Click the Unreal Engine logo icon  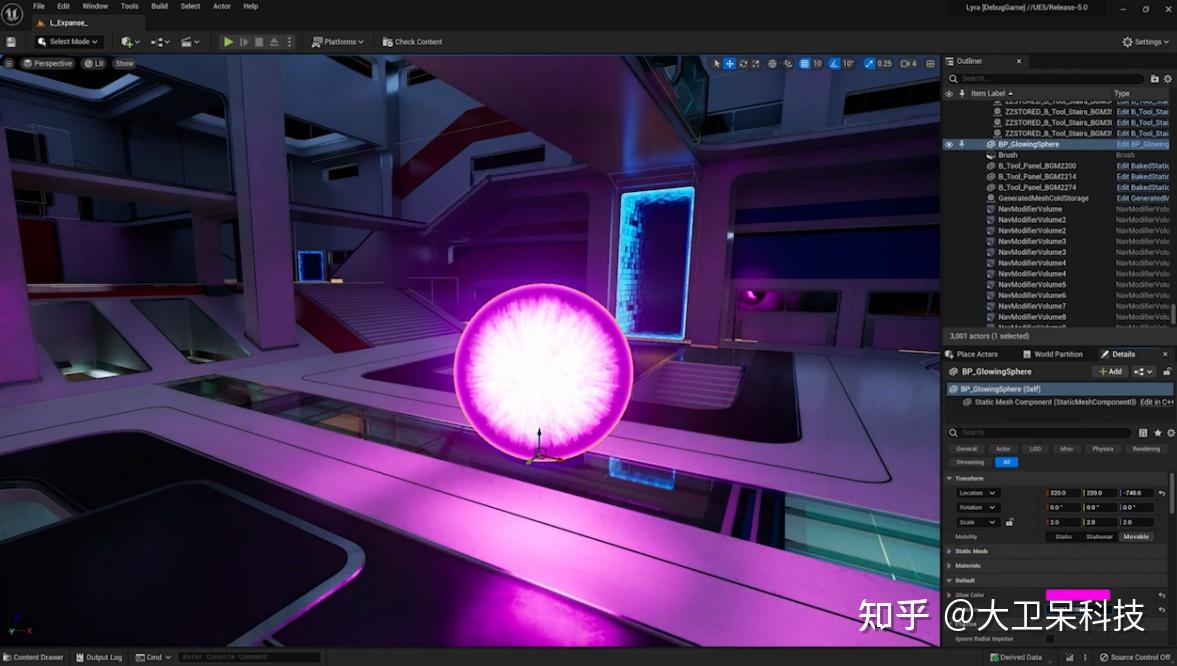pyautogui.click(x=12, y=13)
